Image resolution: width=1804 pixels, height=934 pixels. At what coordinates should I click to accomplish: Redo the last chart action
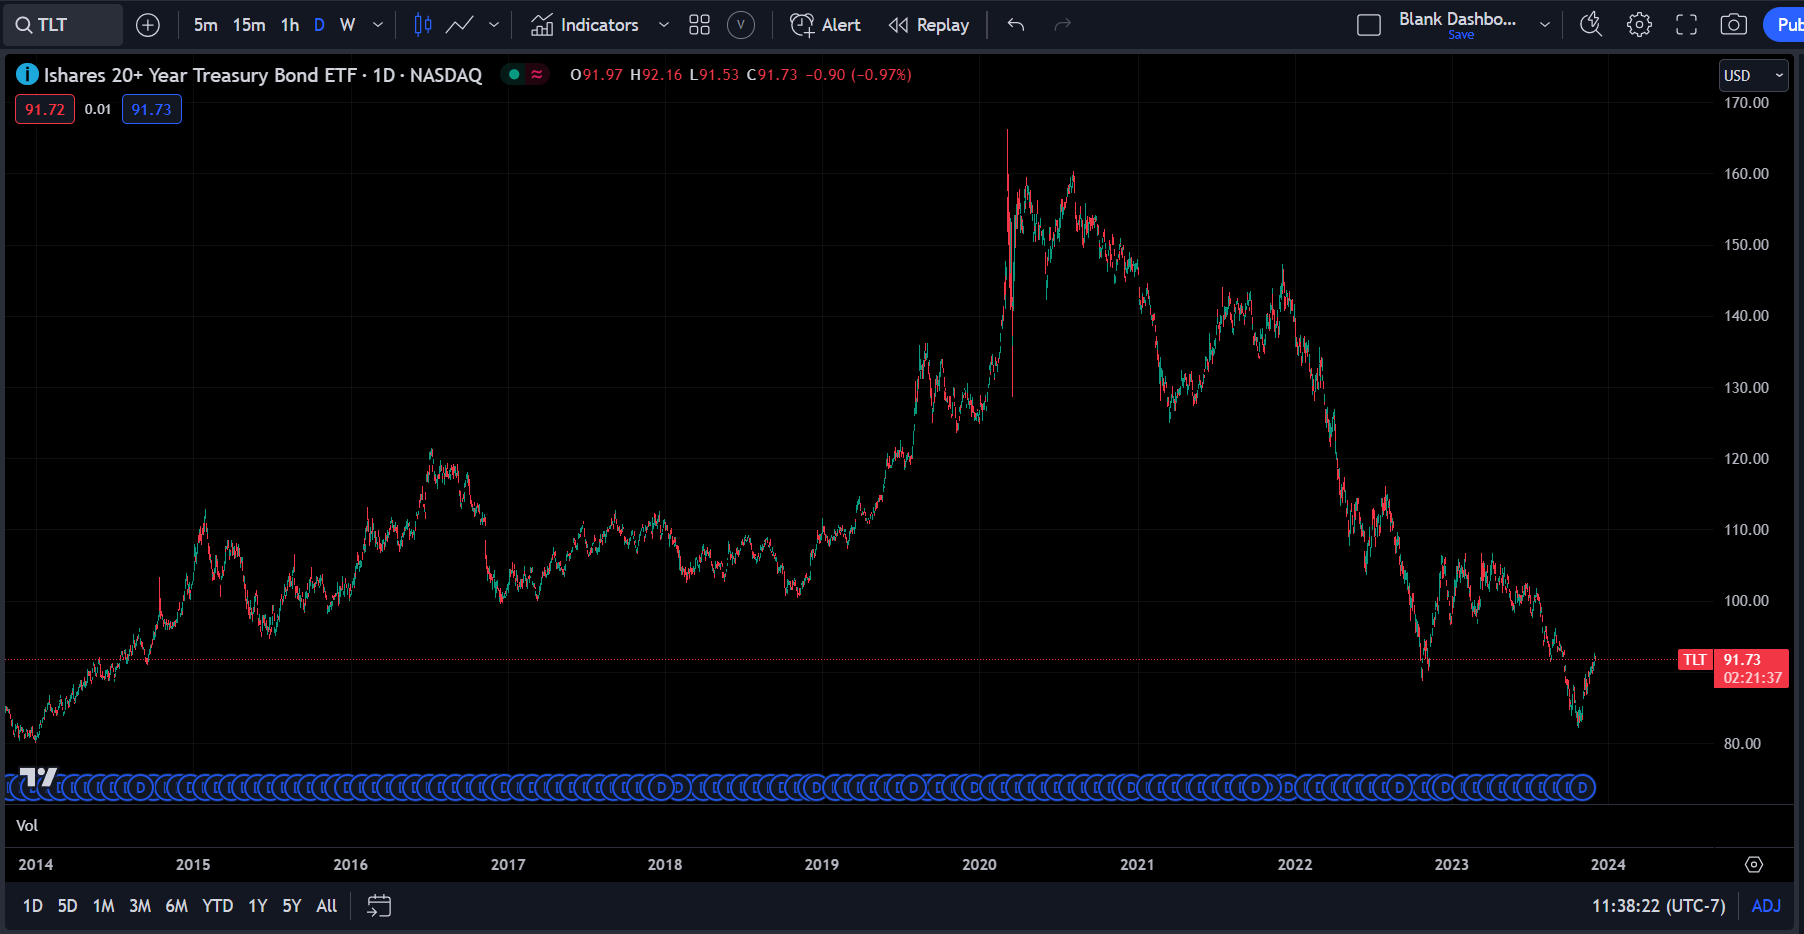[x=1063, y=25]
